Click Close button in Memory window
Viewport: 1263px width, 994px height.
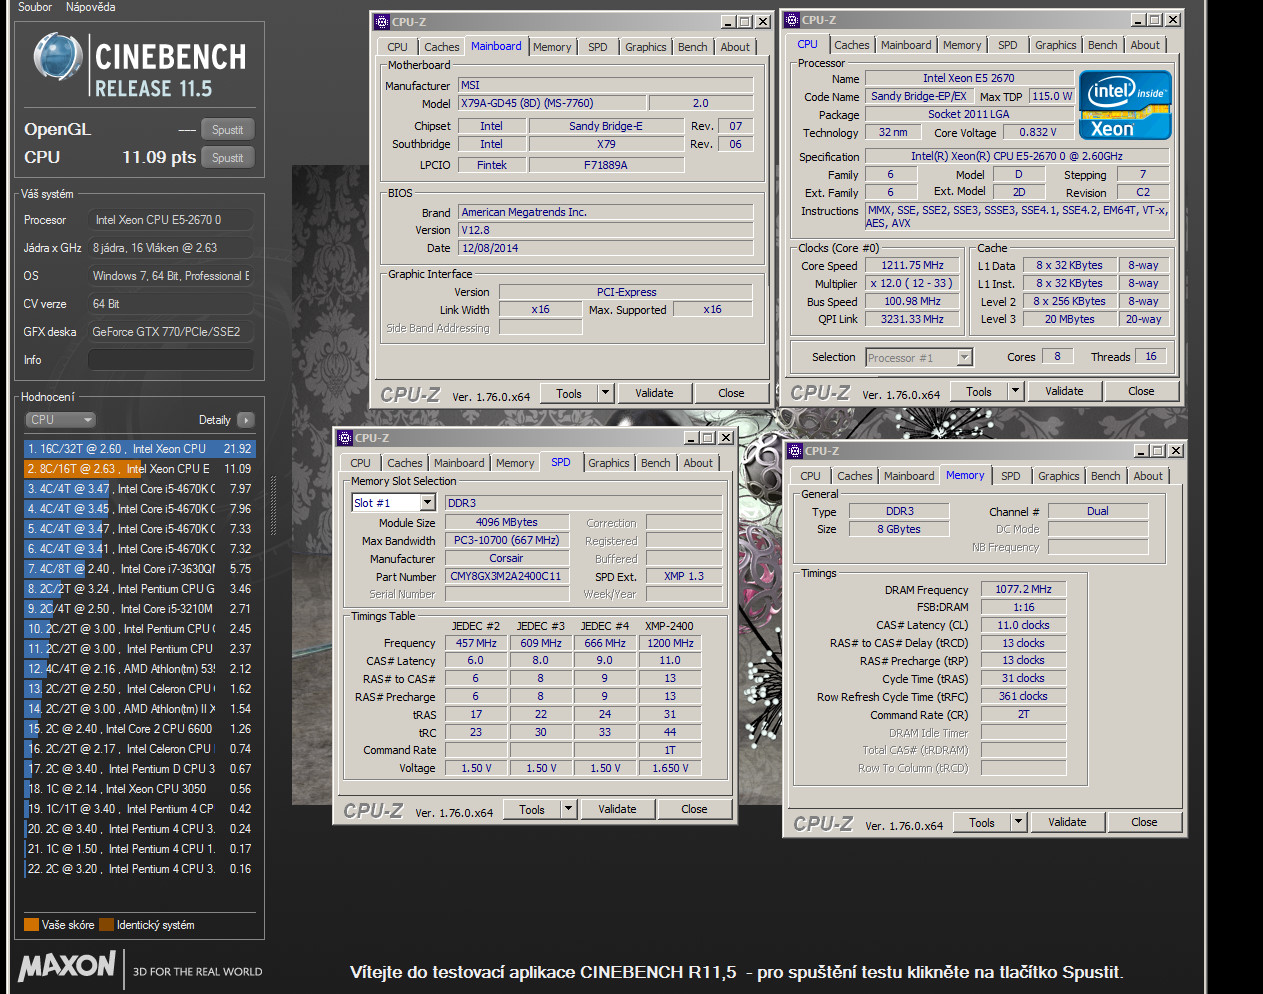(x=1144, y=823)
